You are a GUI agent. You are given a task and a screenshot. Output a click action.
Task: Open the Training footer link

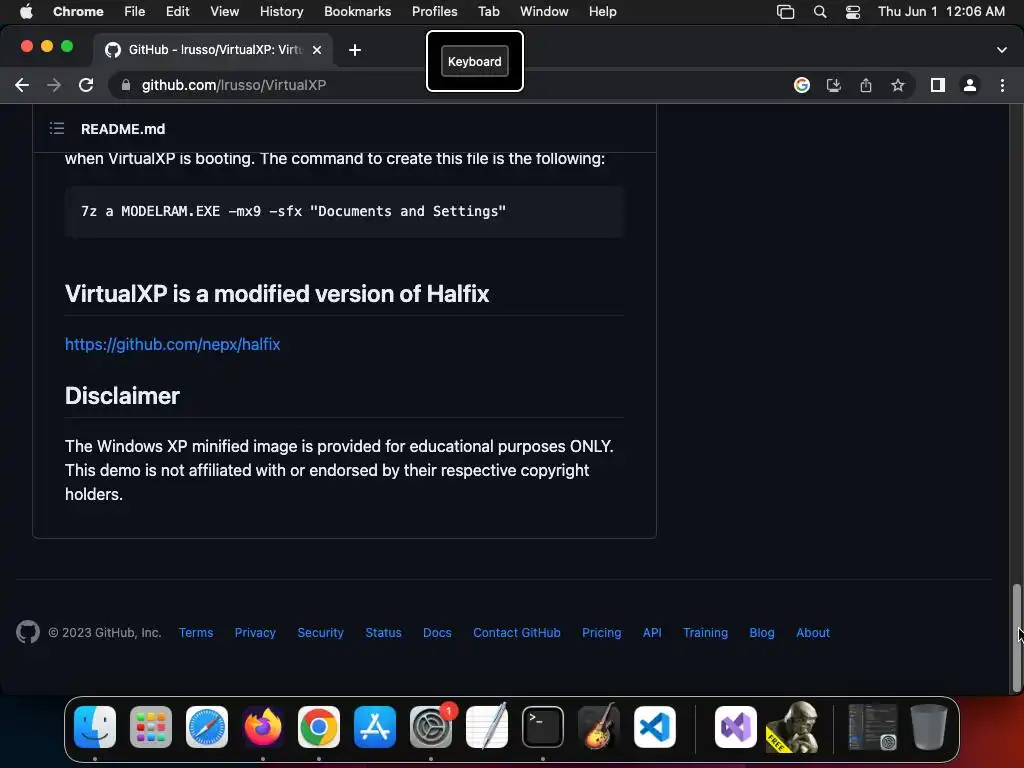[x=705, y=632]
